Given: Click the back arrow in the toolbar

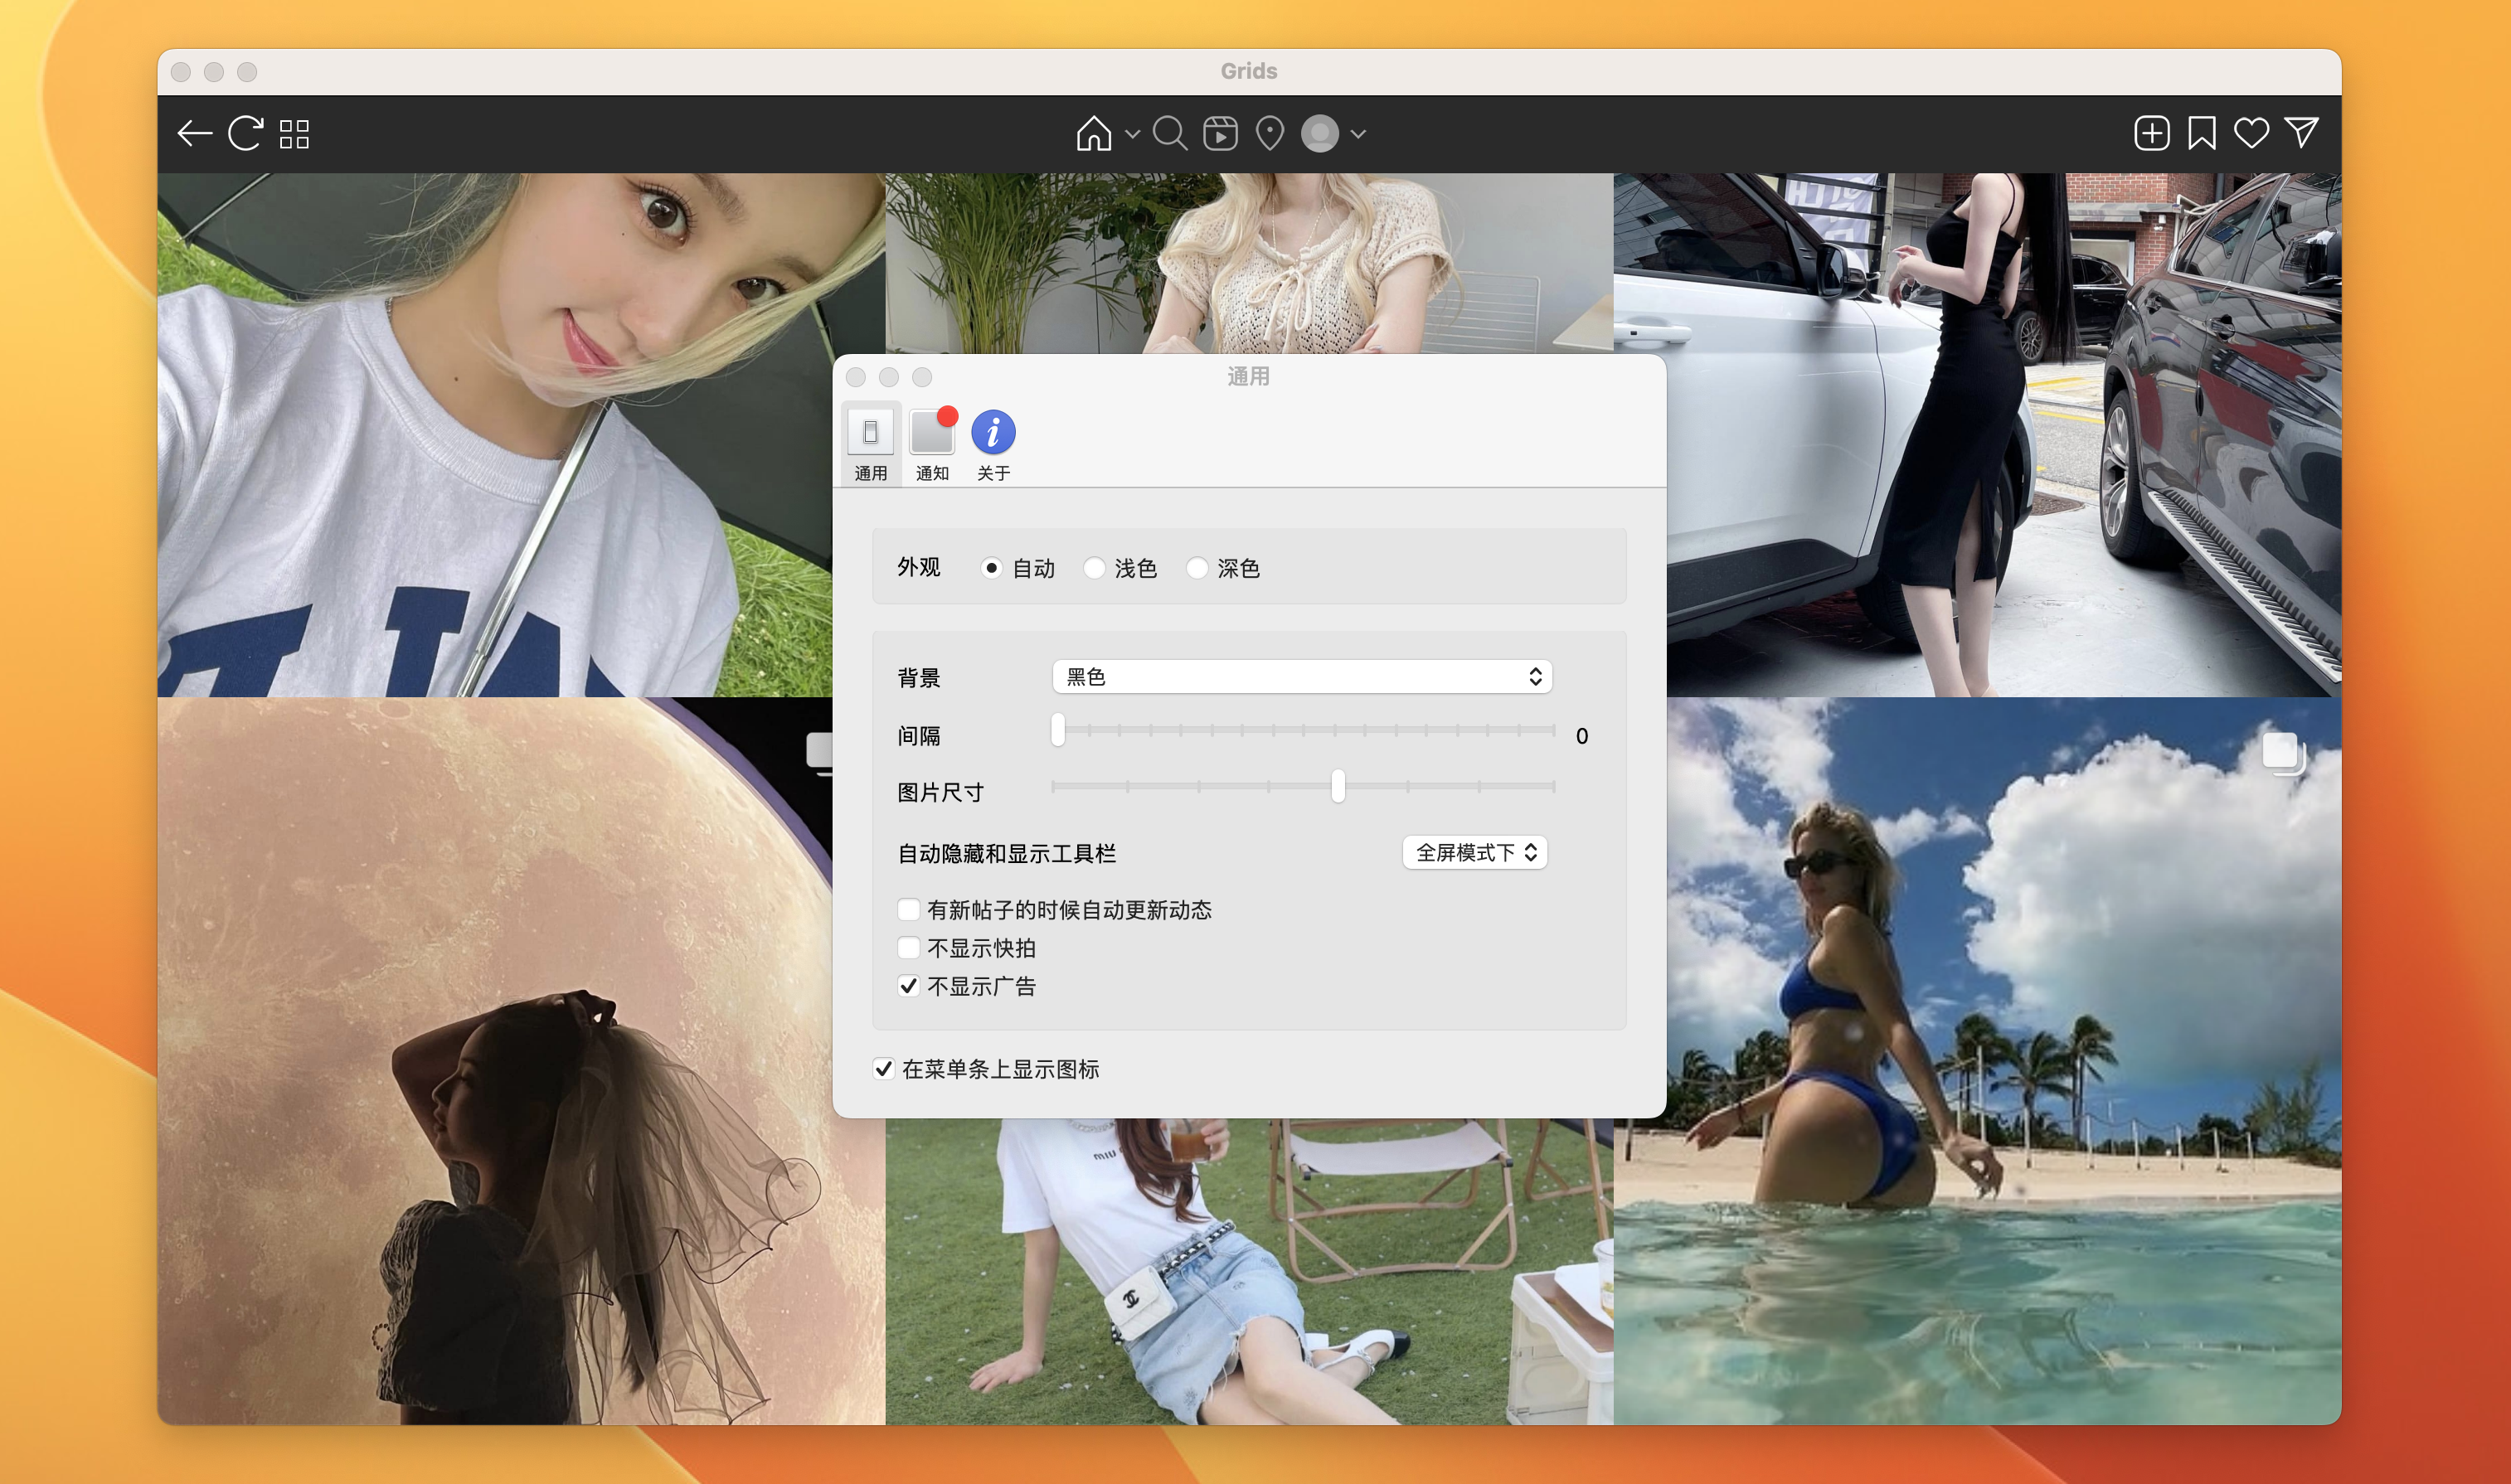Looking at the screenshot, I should [x=194, y=134].
